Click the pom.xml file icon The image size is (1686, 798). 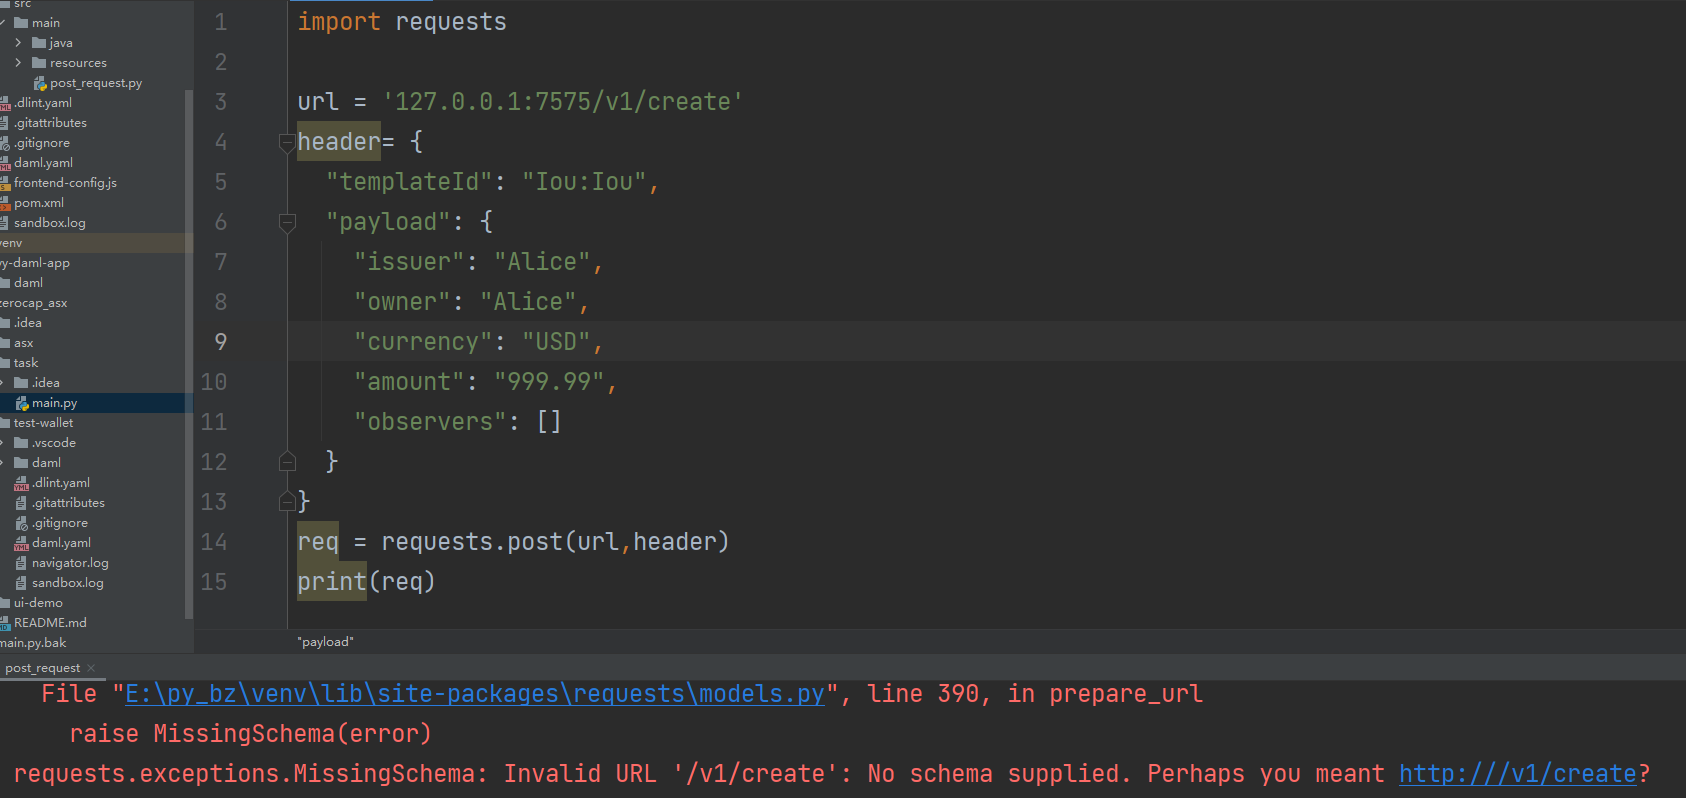point(5,203)
